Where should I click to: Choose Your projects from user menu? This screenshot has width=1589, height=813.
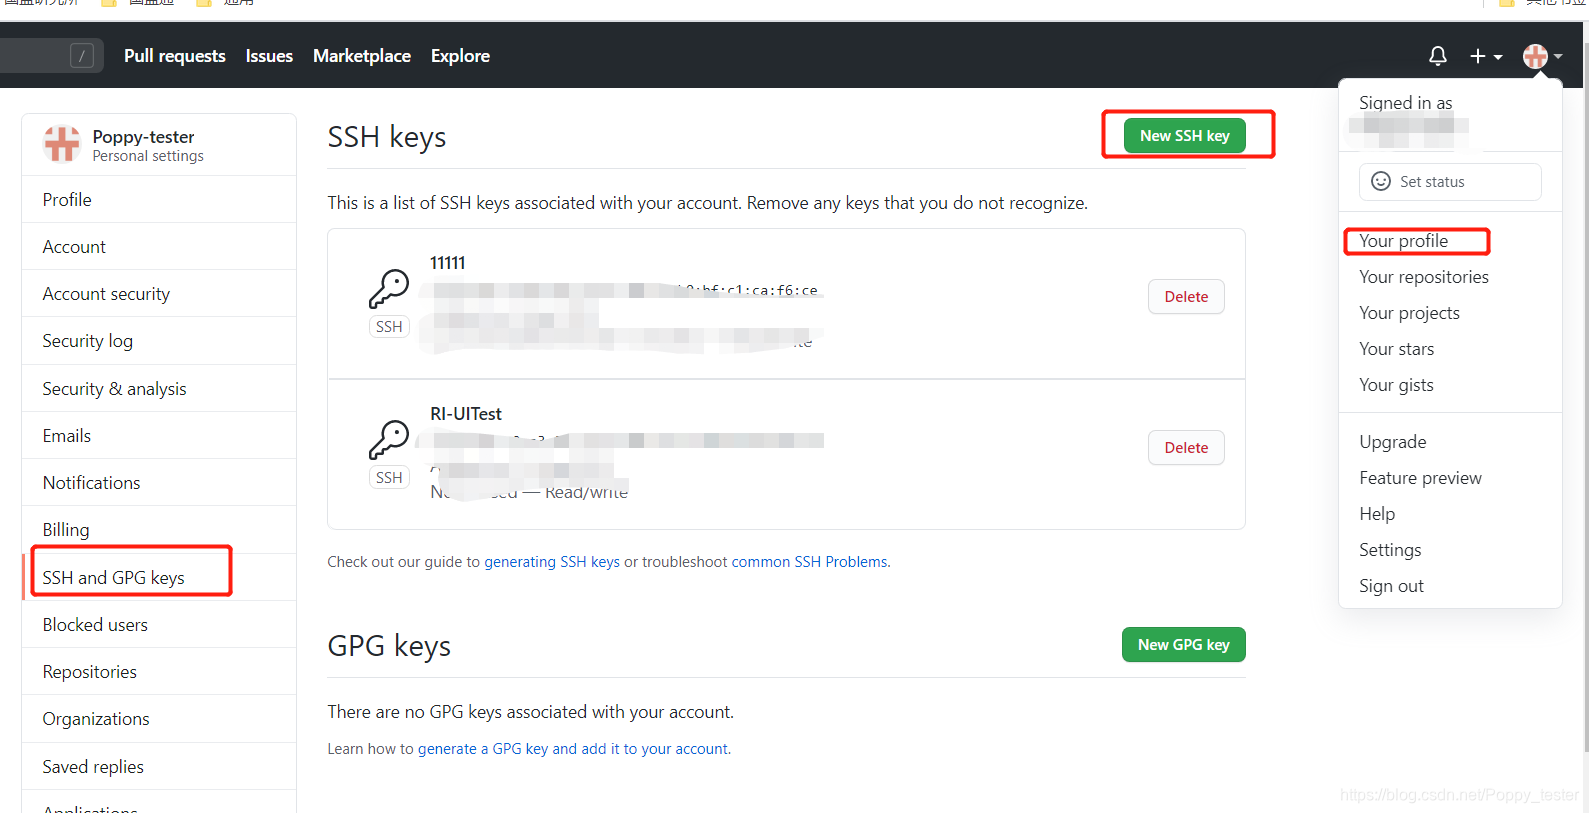pyautogui.click(x=1450, y=313)
